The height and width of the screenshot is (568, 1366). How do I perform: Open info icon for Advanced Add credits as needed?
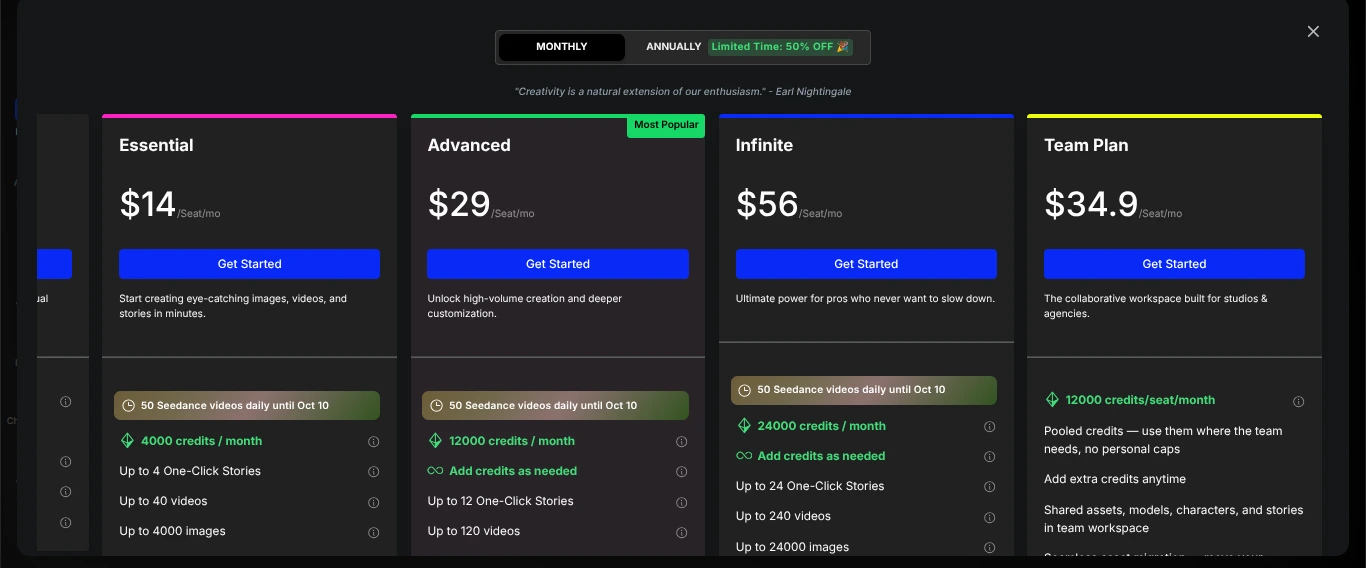[x=682, y=472]
